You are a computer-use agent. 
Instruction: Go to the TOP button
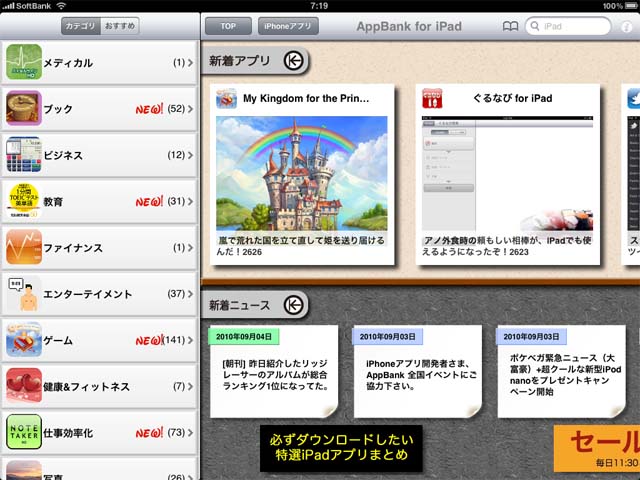(x=228, y=26)
